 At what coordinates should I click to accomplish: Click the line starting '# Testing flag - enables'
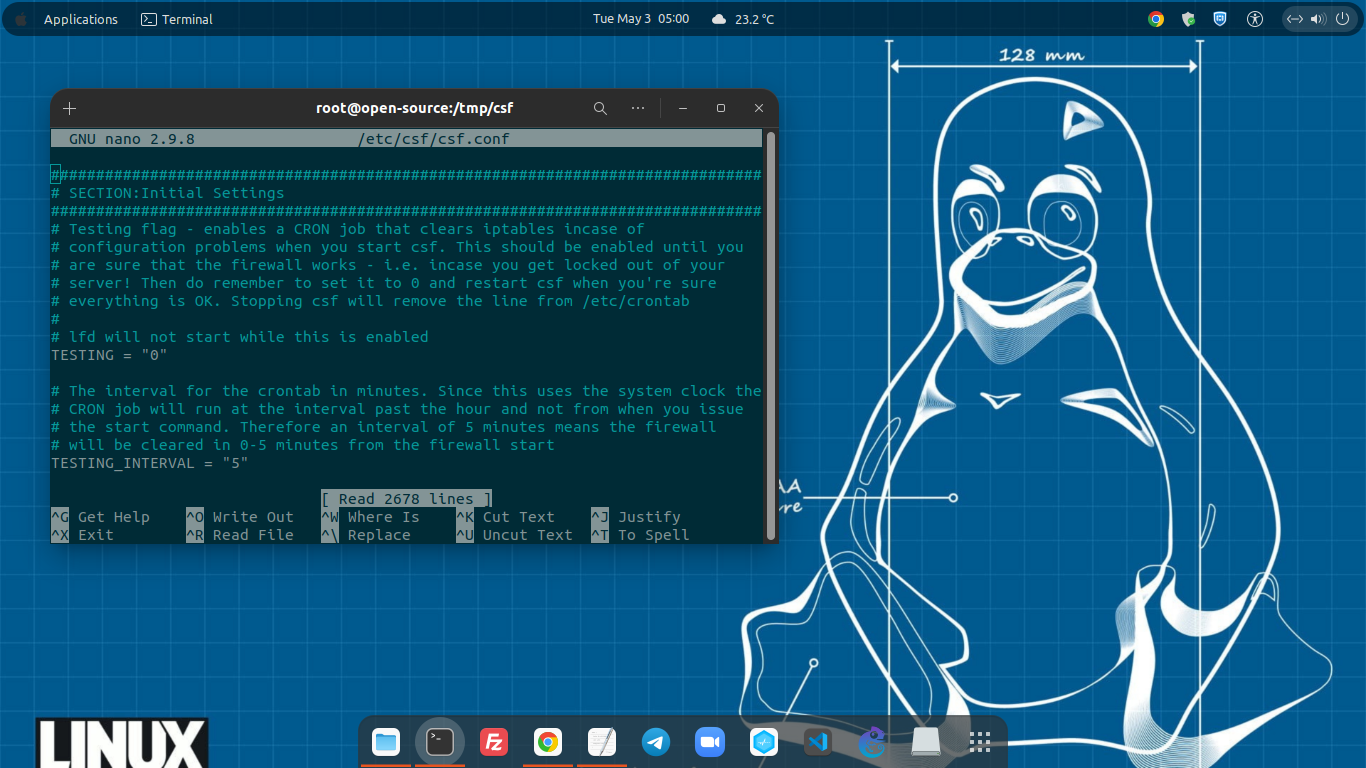(347, 229)
